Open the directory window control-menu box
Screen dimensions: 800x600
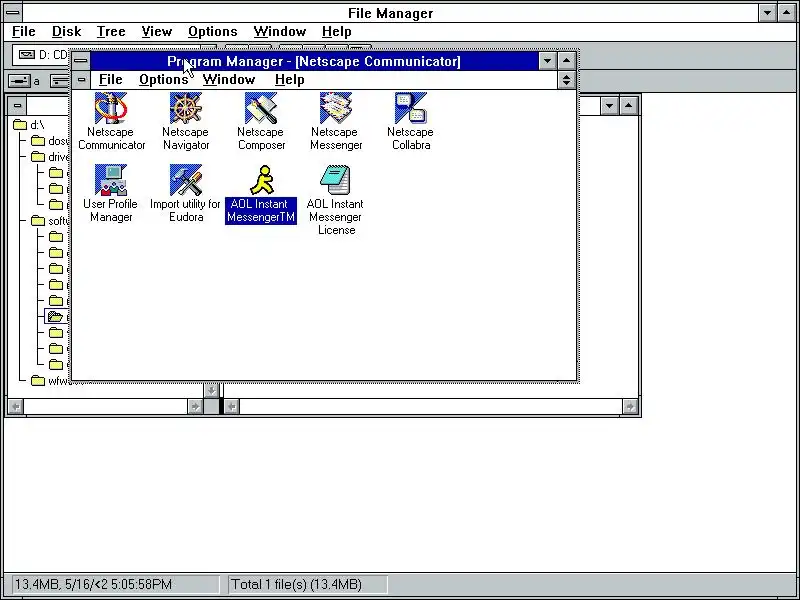pyautogui.click(x=17, y=106)
